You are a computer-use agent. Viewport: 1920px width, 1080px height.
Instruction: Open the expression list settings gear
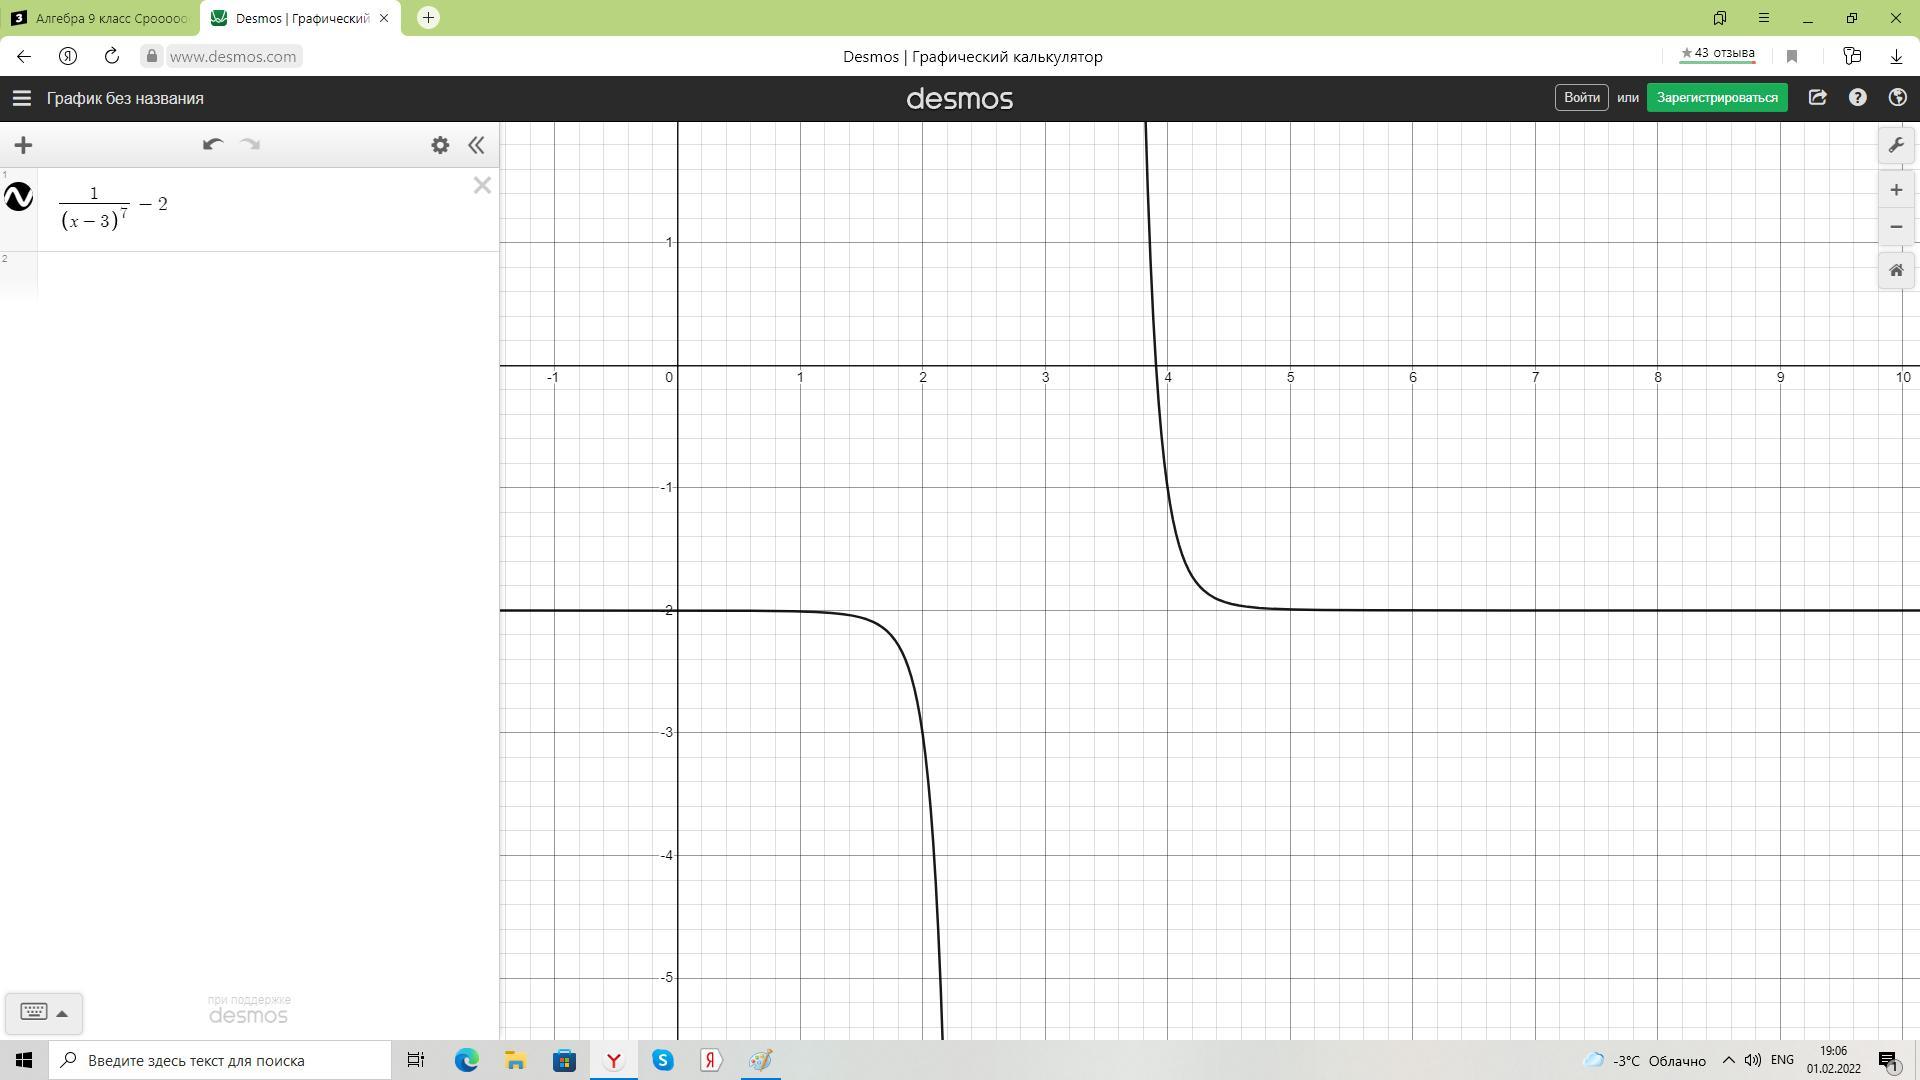pos(440,145)
